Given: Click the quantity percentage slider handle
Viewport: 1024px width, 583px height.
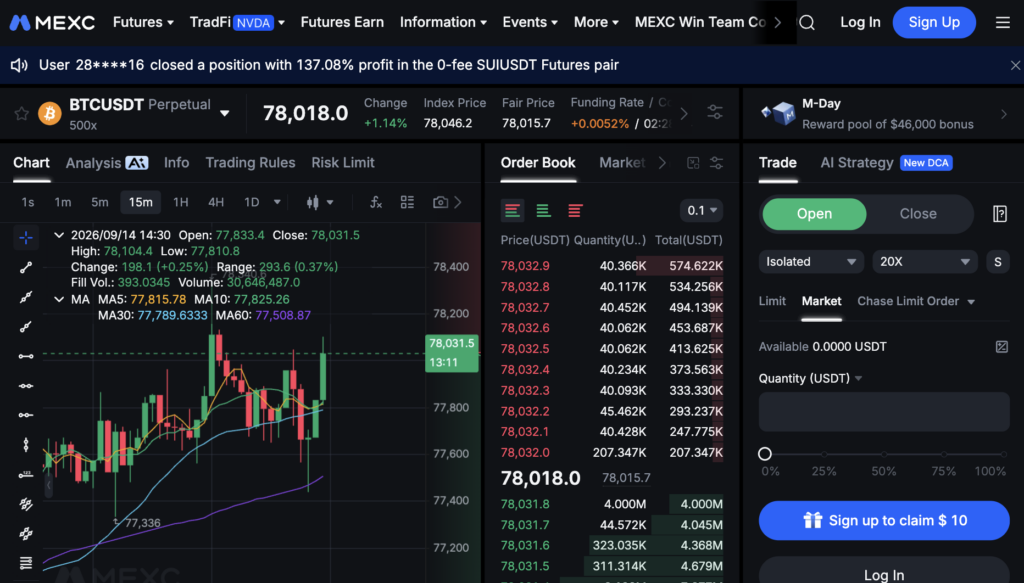Looking at the screenshot, I should point(765,454).
